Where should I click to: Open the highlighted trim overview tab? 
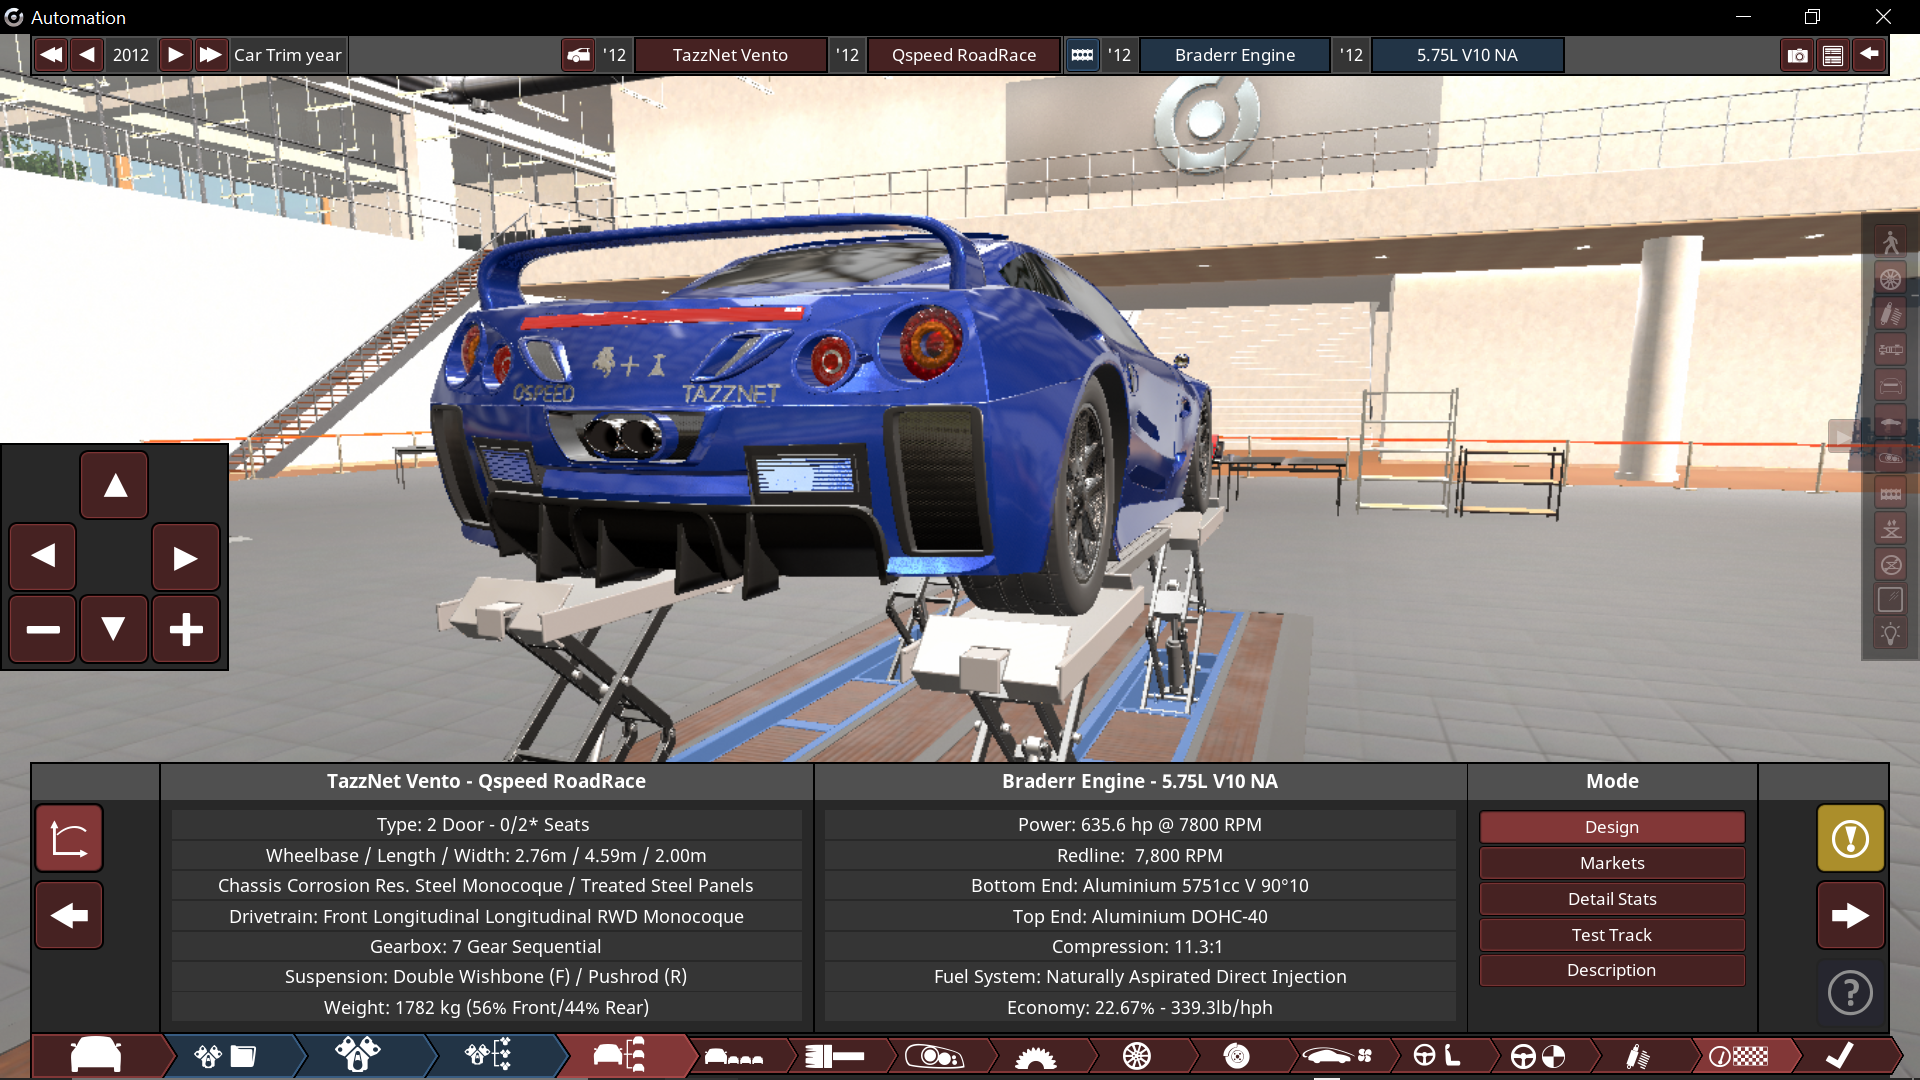click(620, 1056)
